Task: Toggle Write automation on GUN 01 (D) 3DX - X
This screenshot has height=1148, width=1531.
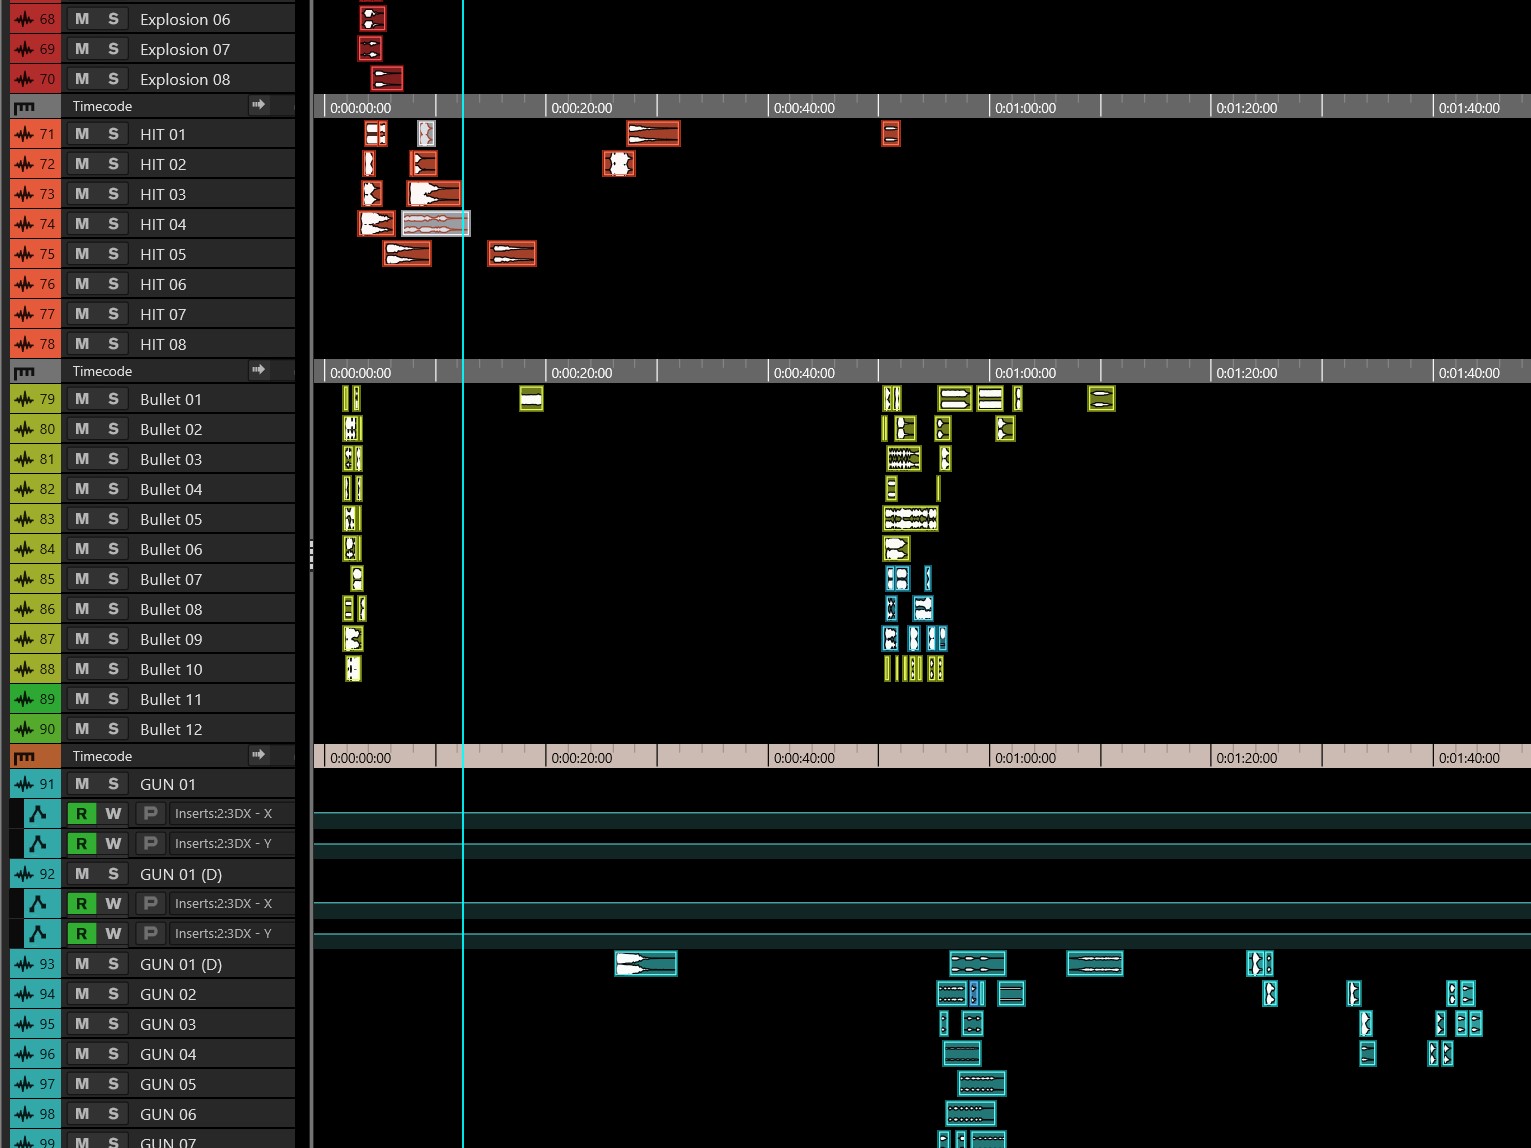Action: coord(113,904)
